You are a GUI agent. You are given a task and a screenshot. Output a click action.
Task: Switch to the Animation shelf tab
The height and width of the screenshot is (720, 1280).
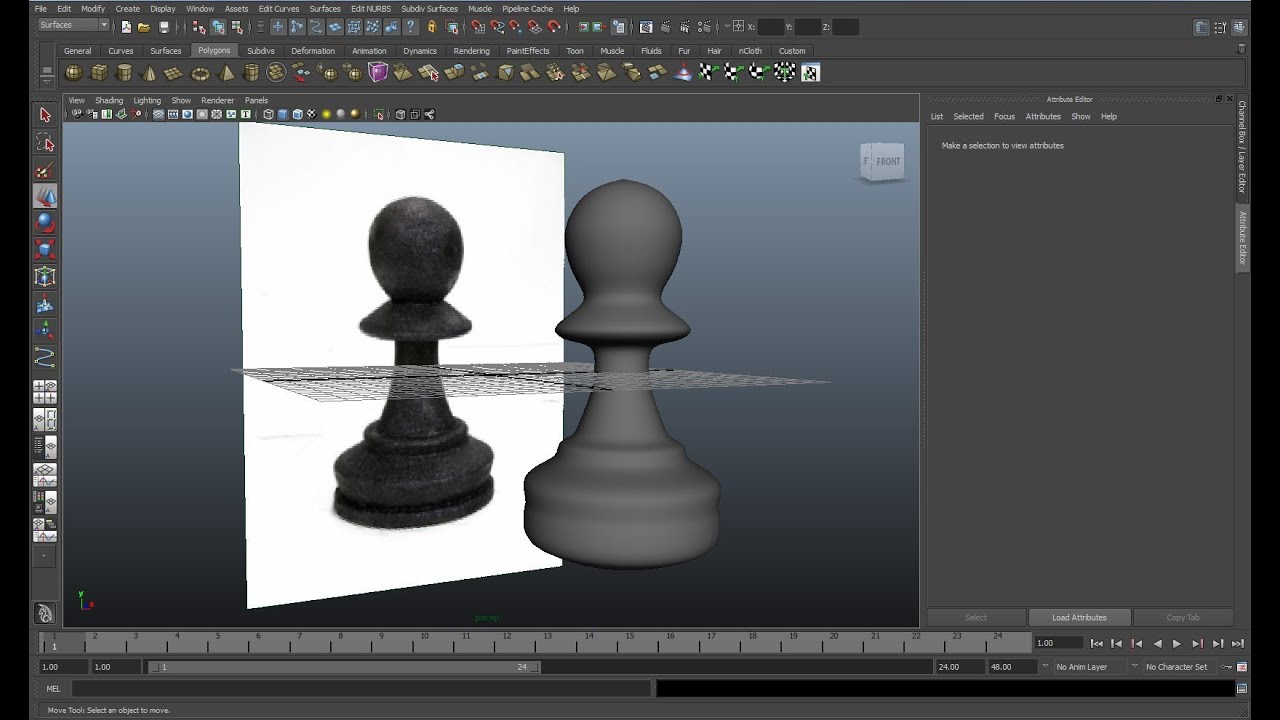click(369, 51)
